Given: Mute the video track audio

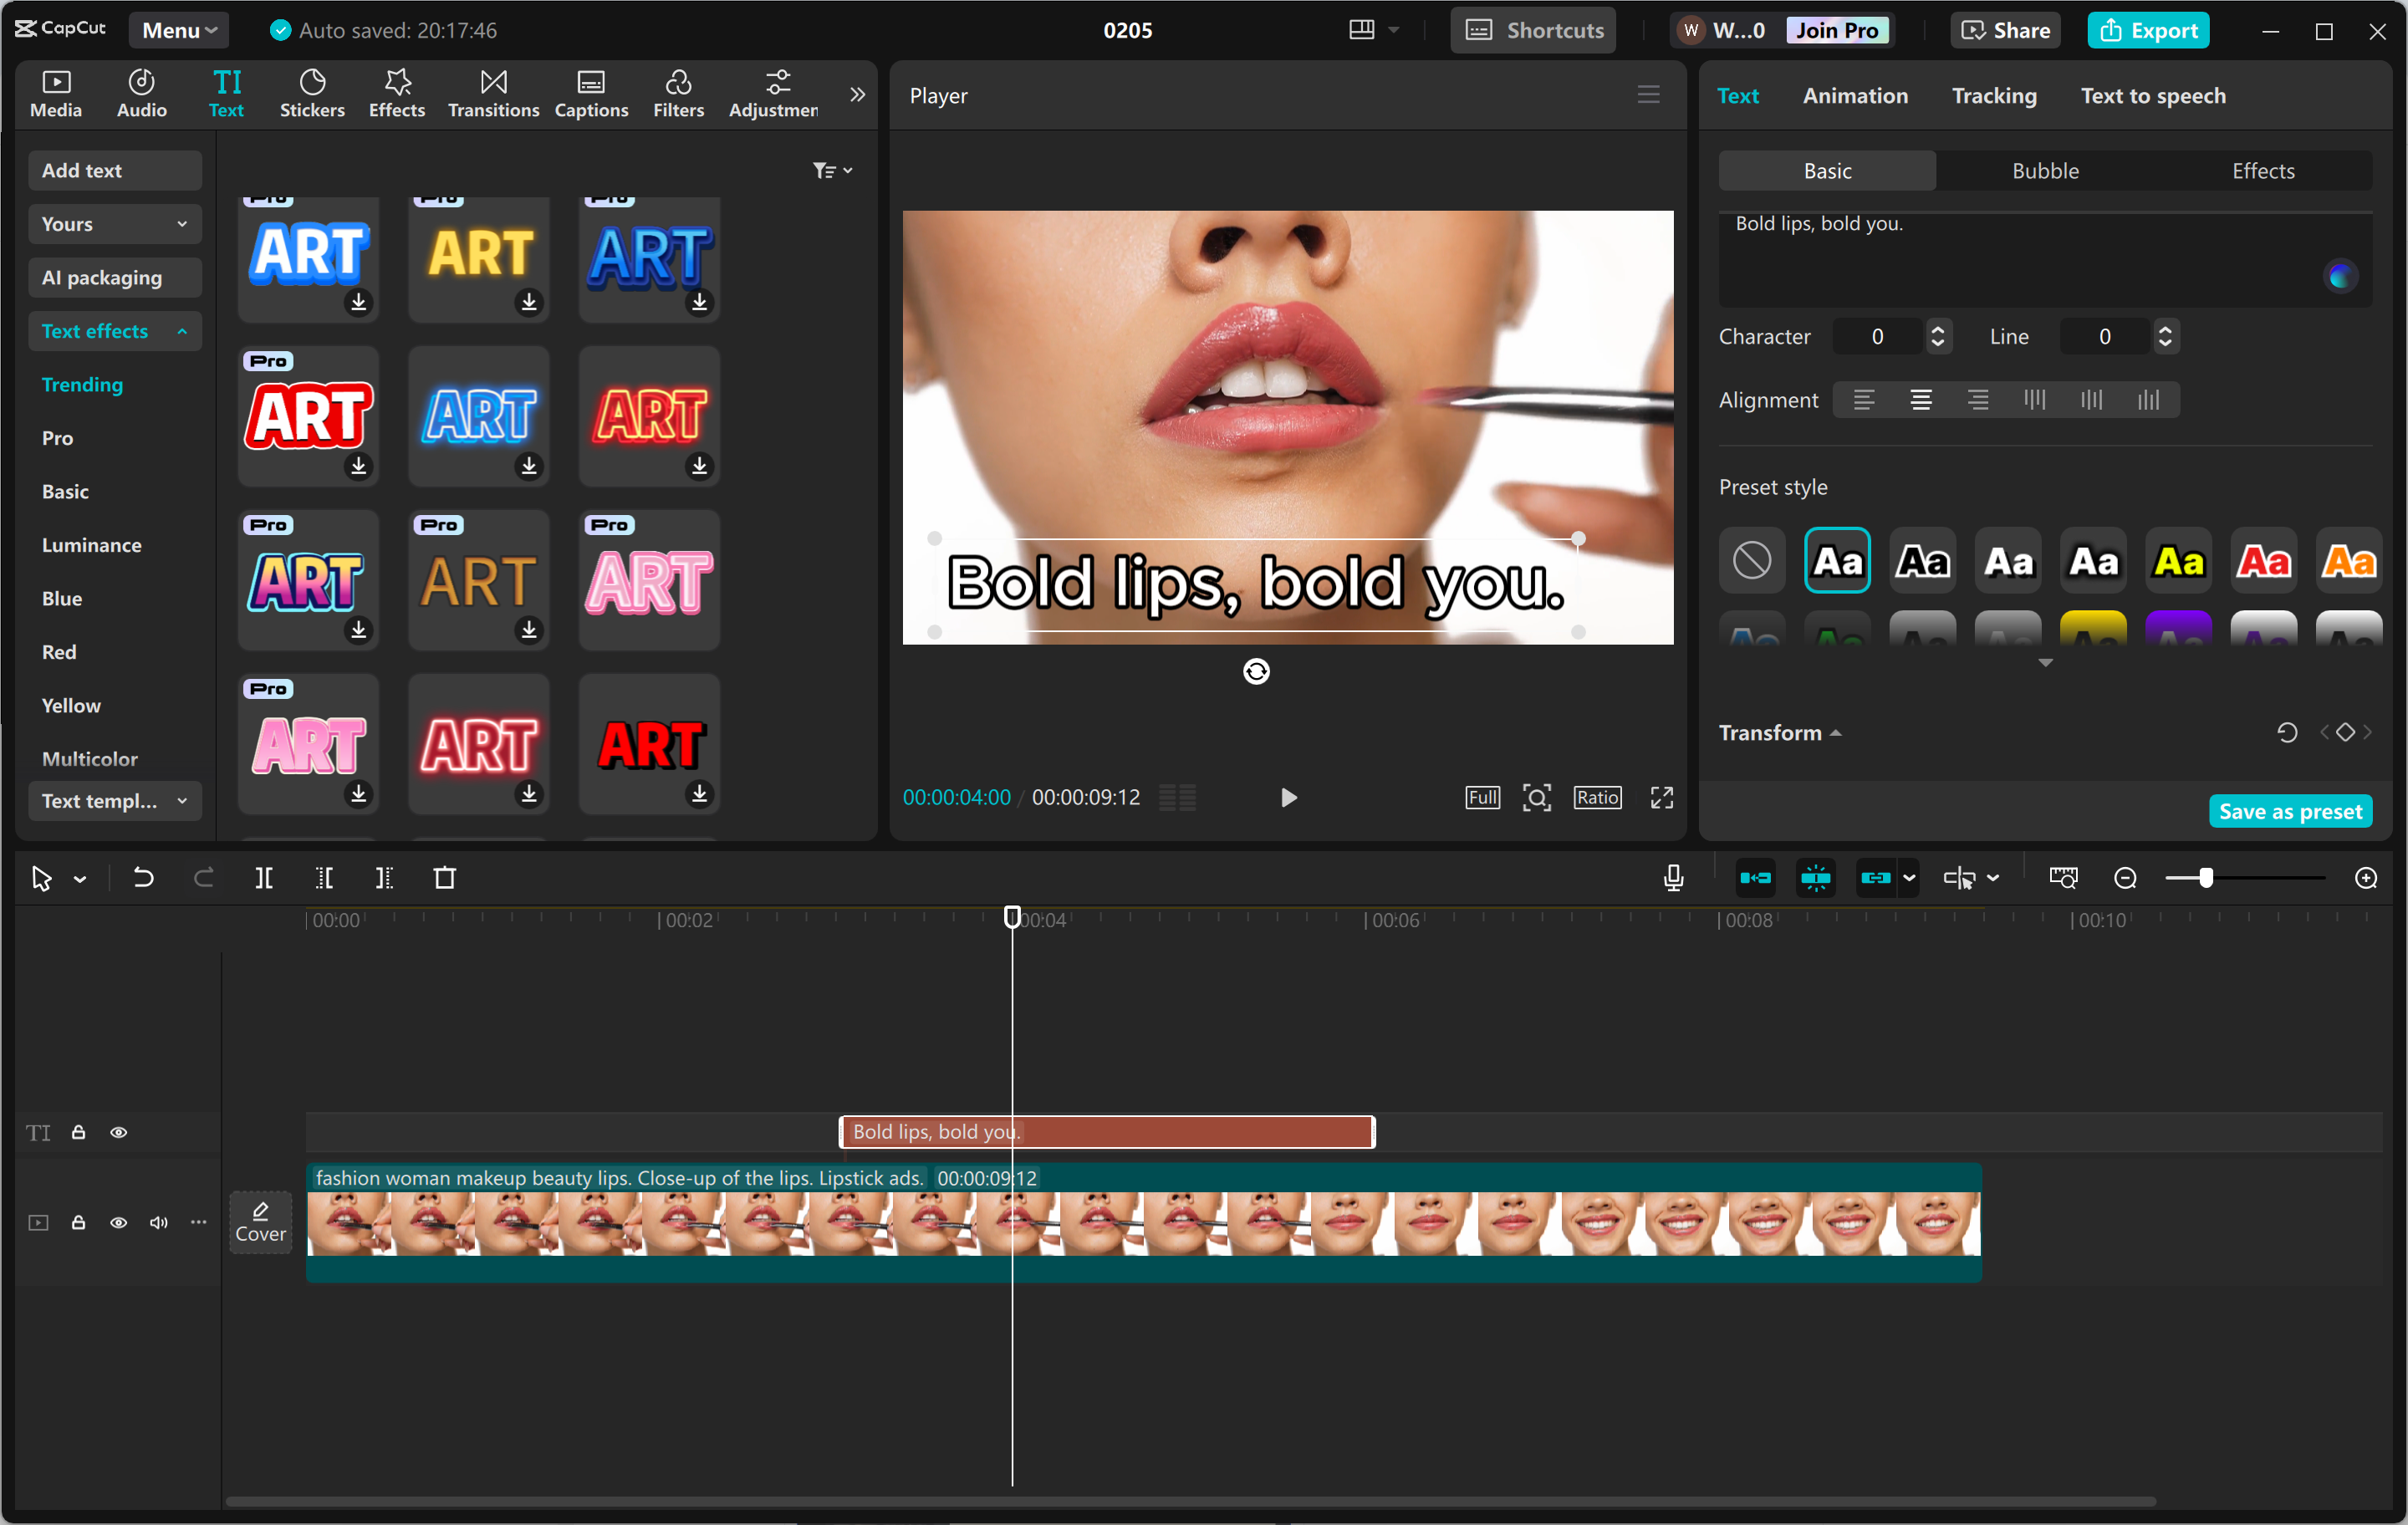Looking at the screenshot, I should point(158,1222).
